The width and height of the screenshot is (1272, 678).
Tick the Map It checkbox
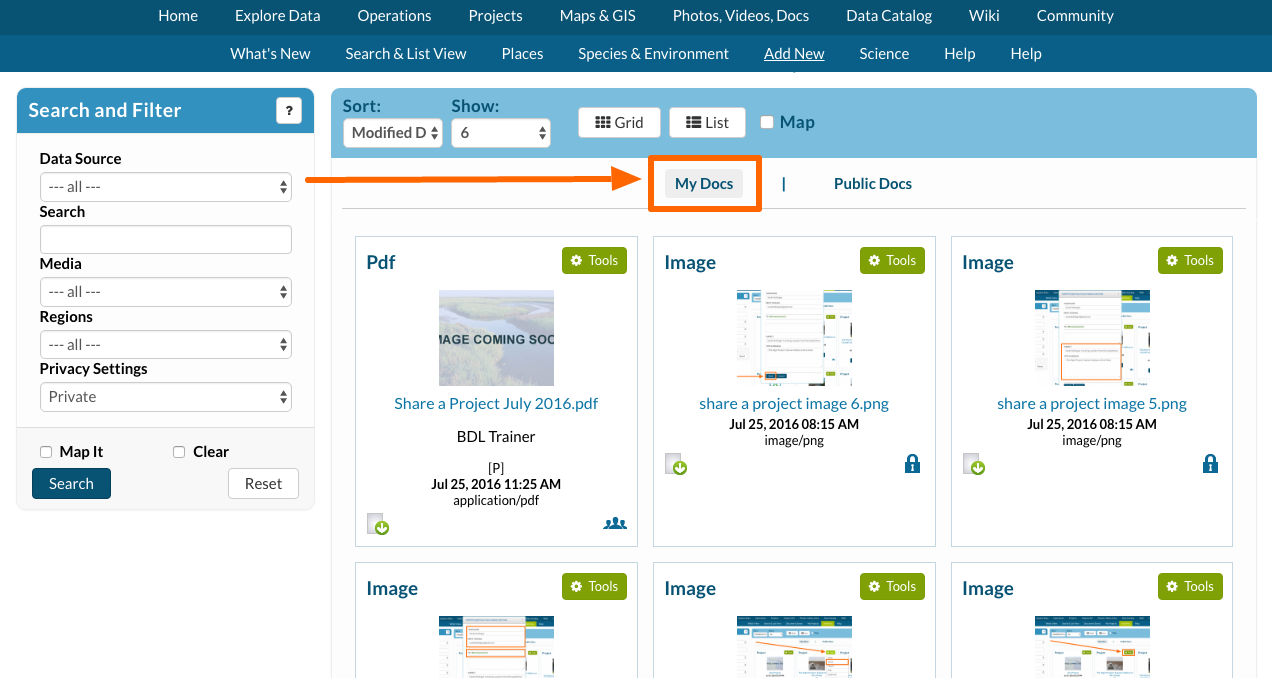point(46,452)
